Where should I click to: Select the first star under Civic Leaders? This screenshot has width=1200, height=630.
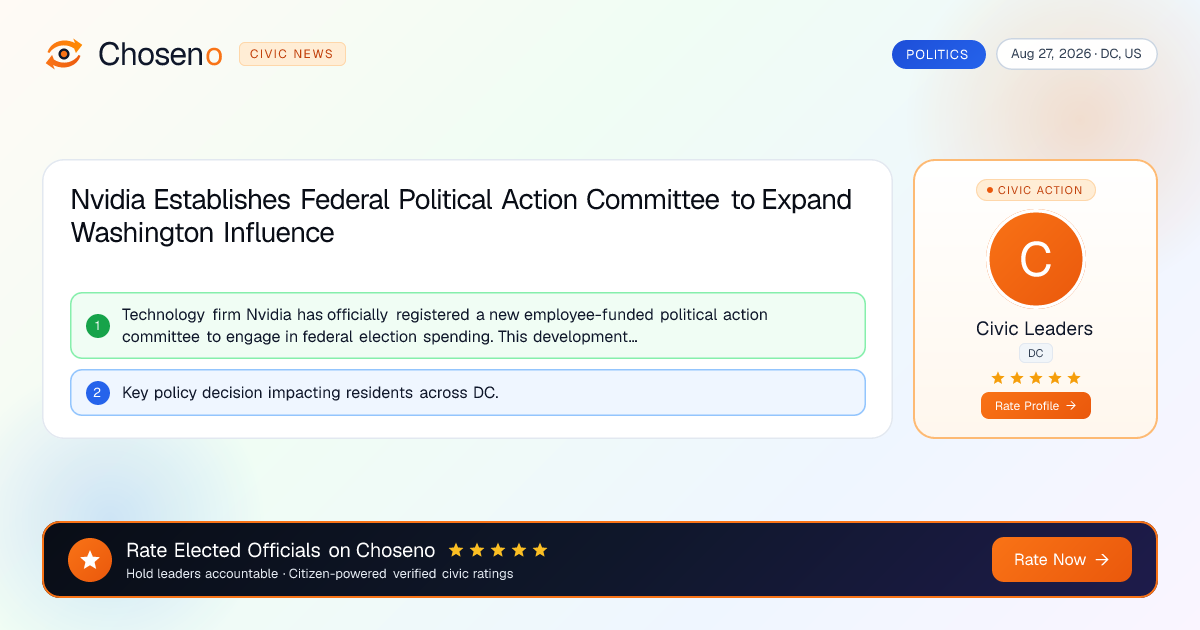pos(997,378)
